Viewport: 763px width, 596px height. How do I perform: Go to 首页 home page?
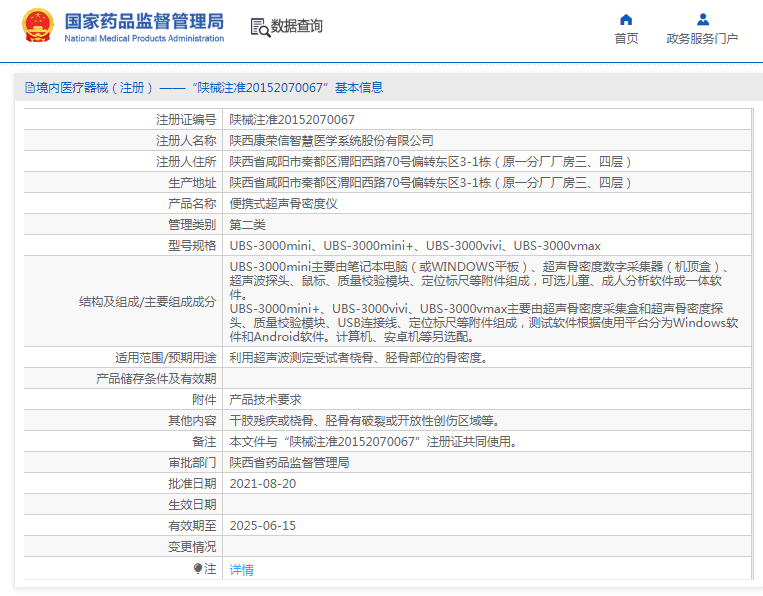pyautogui.click(x=626, y=38)
